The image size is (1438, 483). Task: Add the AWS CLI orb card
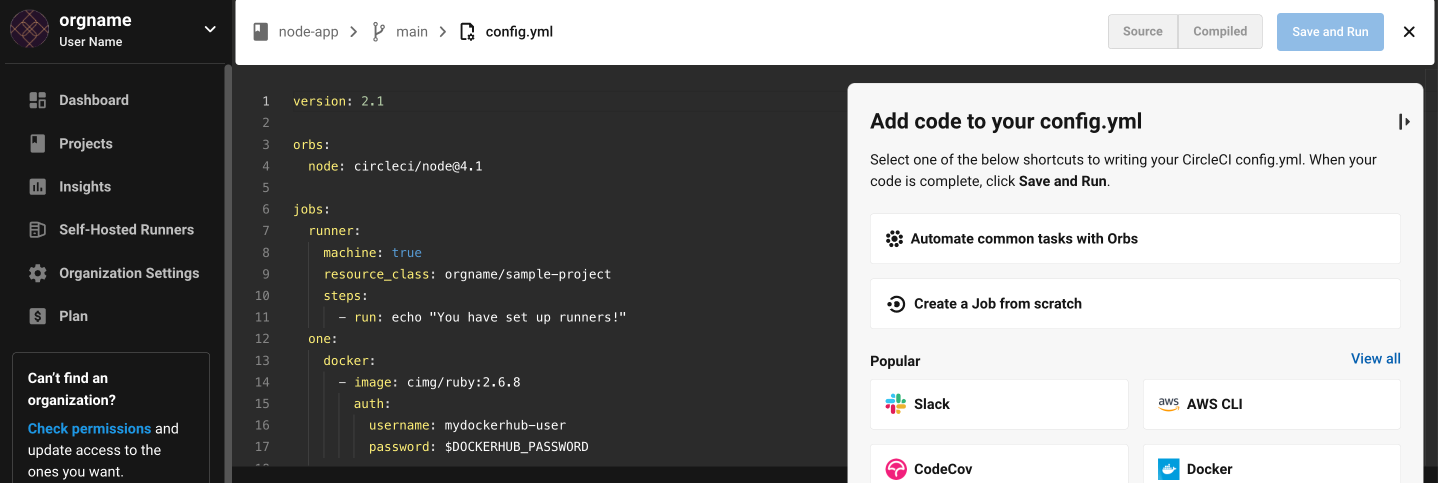coord(1272,404)
